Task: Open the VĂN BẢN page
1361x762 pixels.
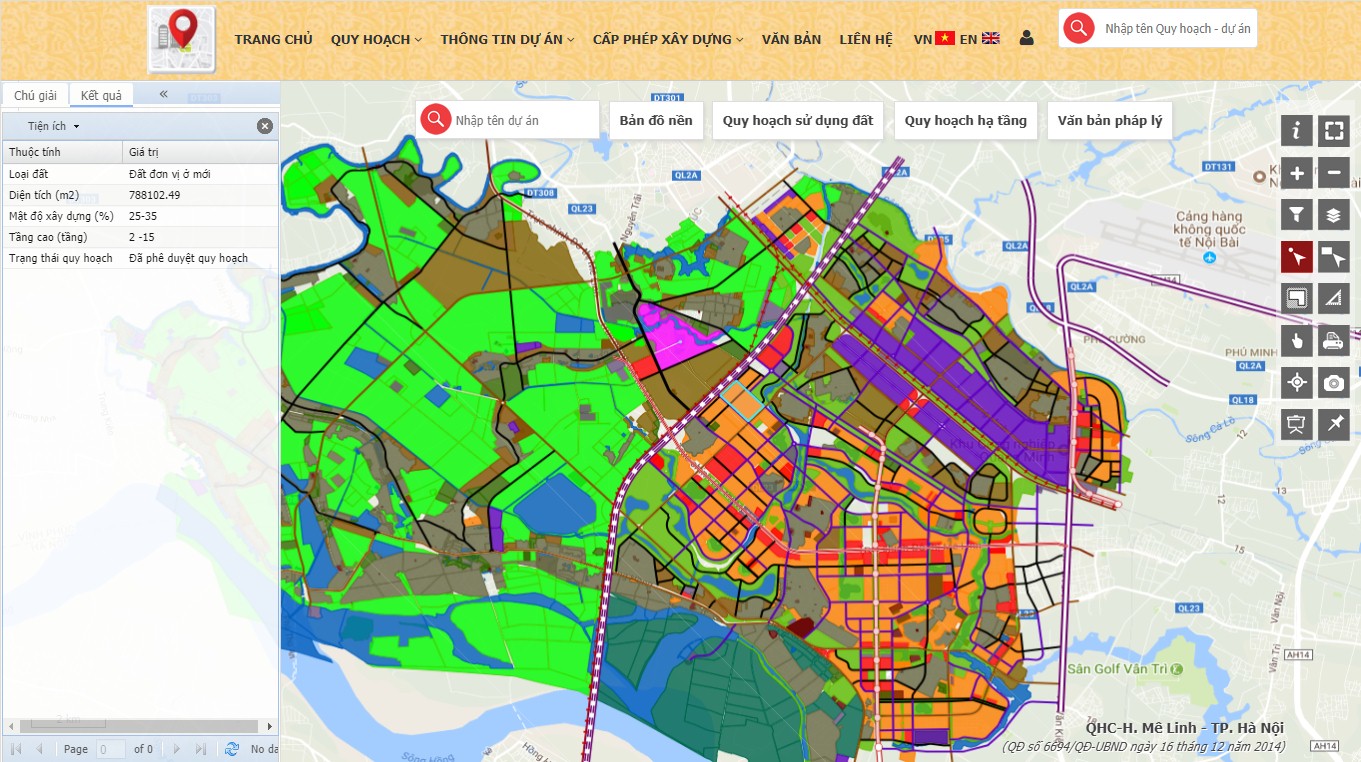Action: pos(791,39)
